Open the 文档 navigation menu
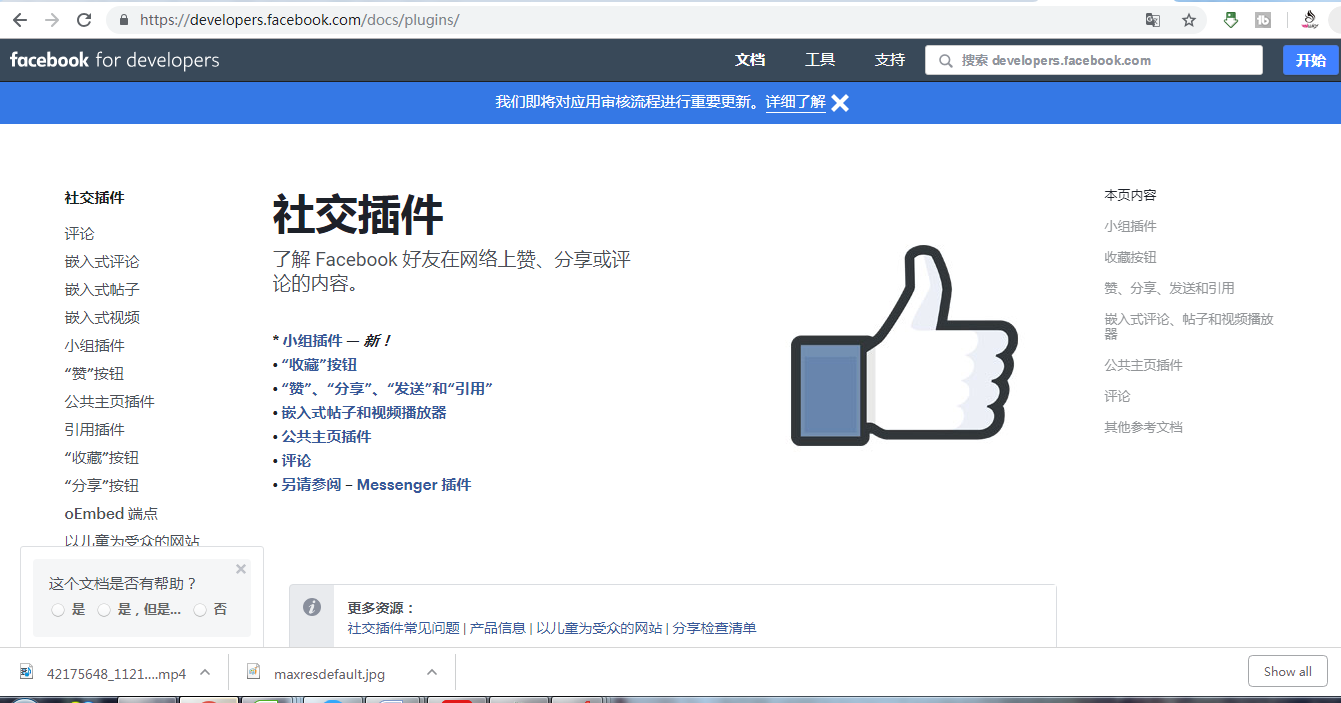 tap(750, 60)
